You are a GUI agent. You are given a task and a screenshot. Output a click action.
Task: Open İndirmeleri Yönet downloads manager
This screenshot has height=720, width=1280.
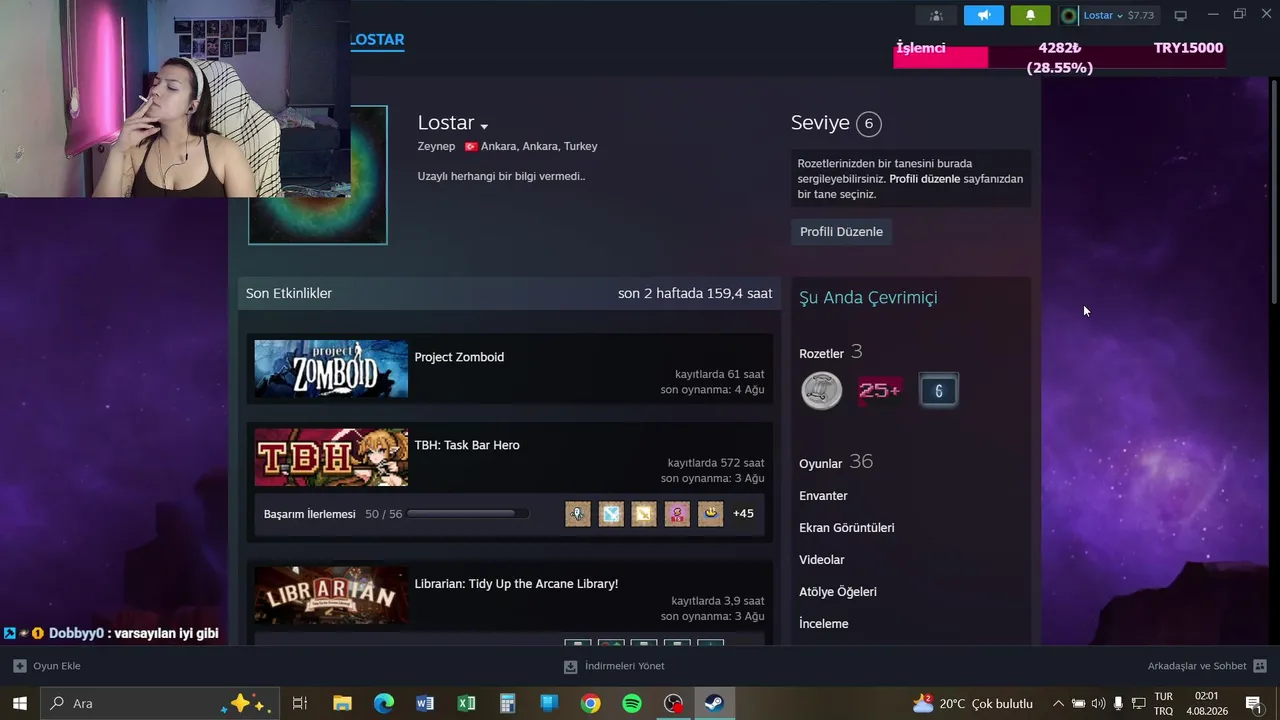(614, 666)
